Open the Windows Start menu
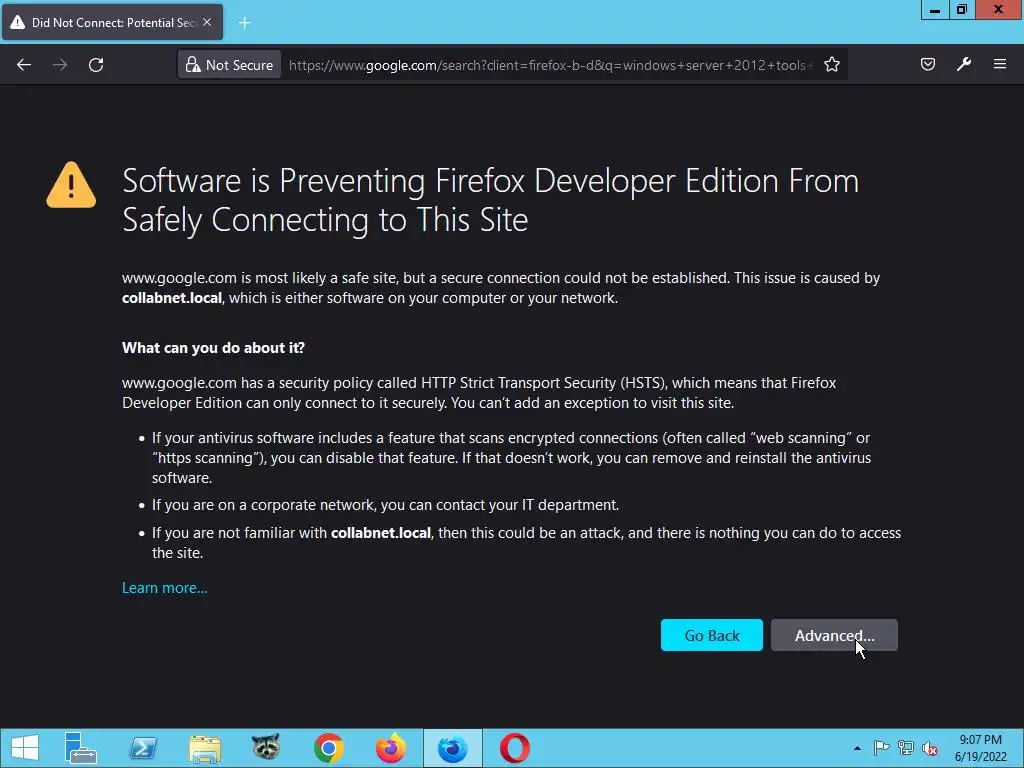Screen dimensions: 1024x768 [x=25, y=748]
